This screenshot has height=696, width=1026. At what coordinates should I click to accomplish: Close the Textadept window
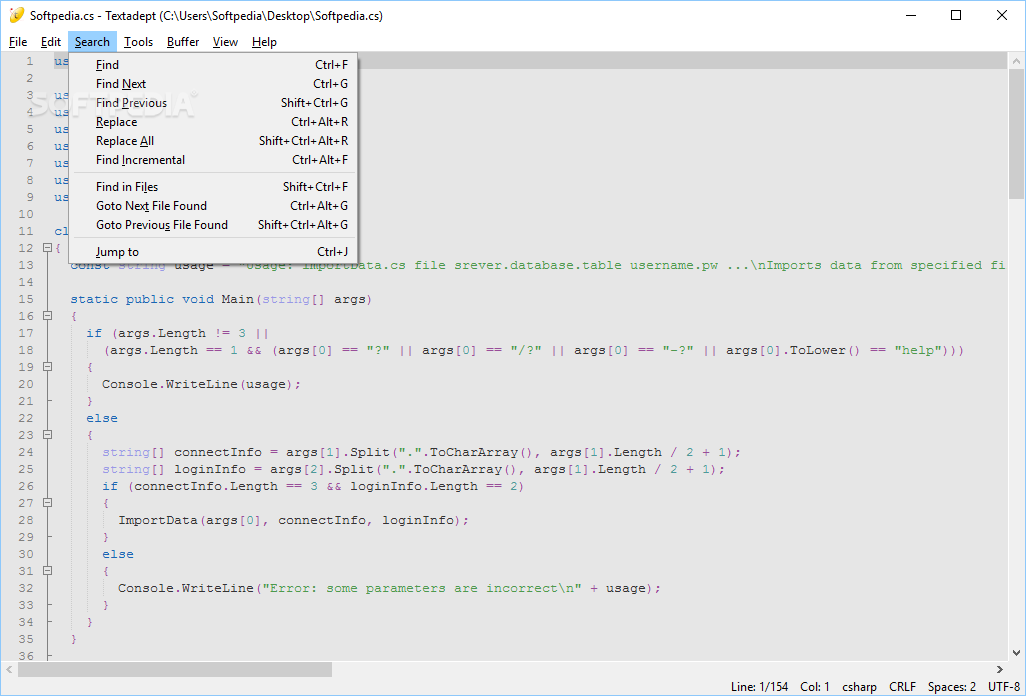[x=1002, y=15]
